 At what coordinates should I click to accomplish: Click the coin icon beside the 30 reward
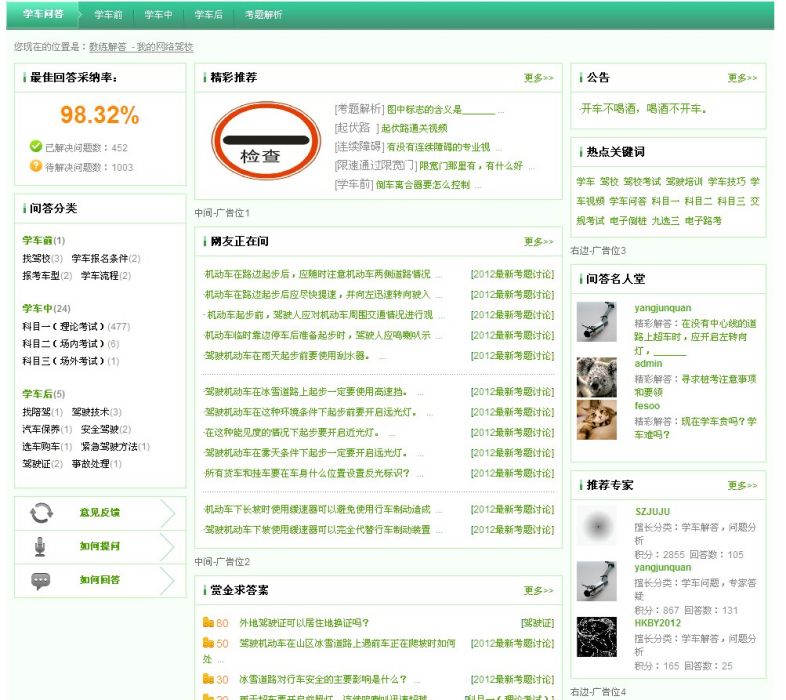coord(208,679)
